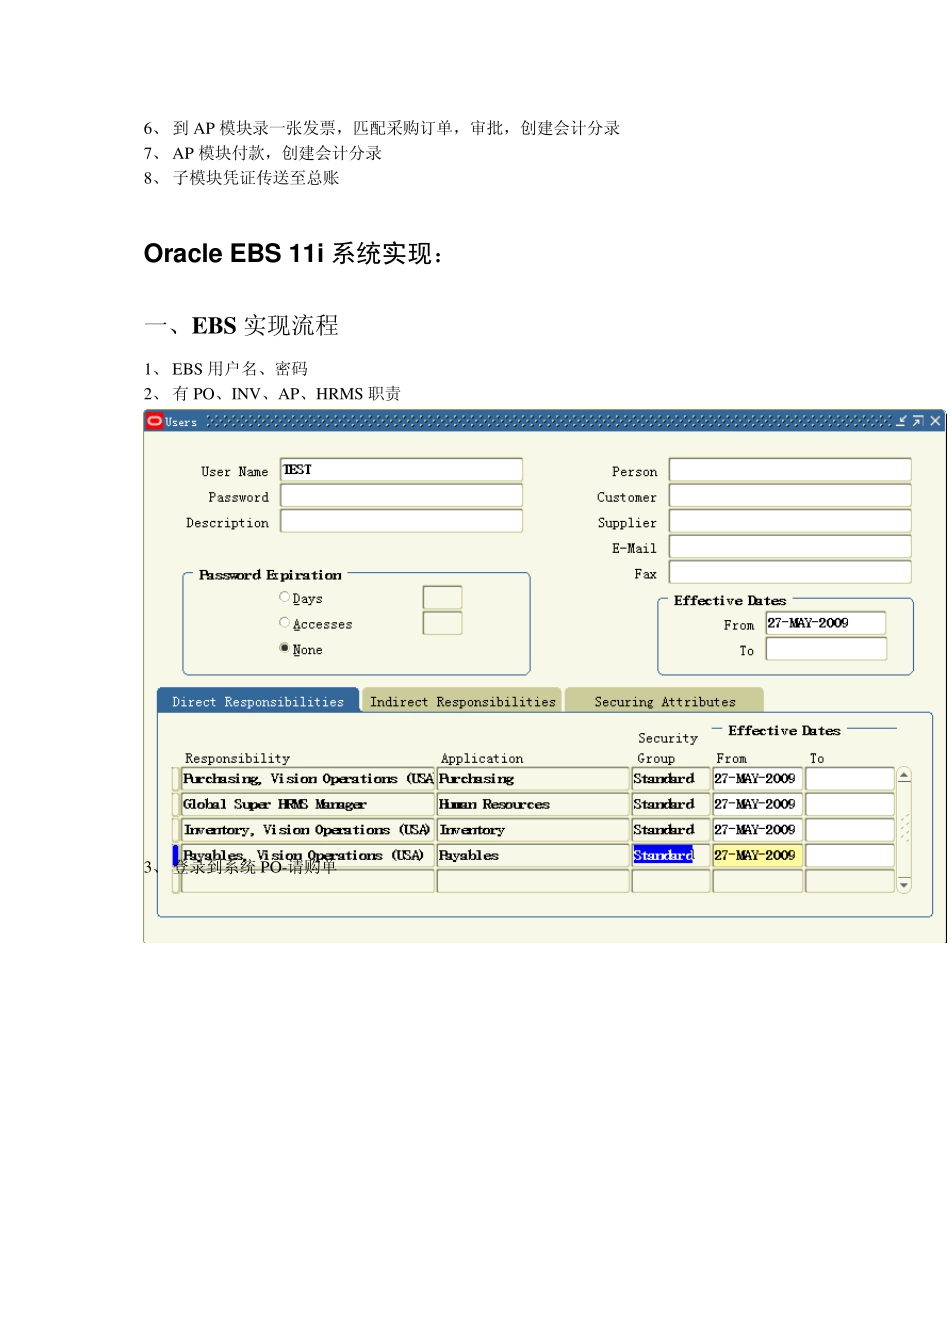Click the Description input field
Image resolution: width=950 pixels, height=1344 pixels.
pyautogui.click(x=401, y=521)
